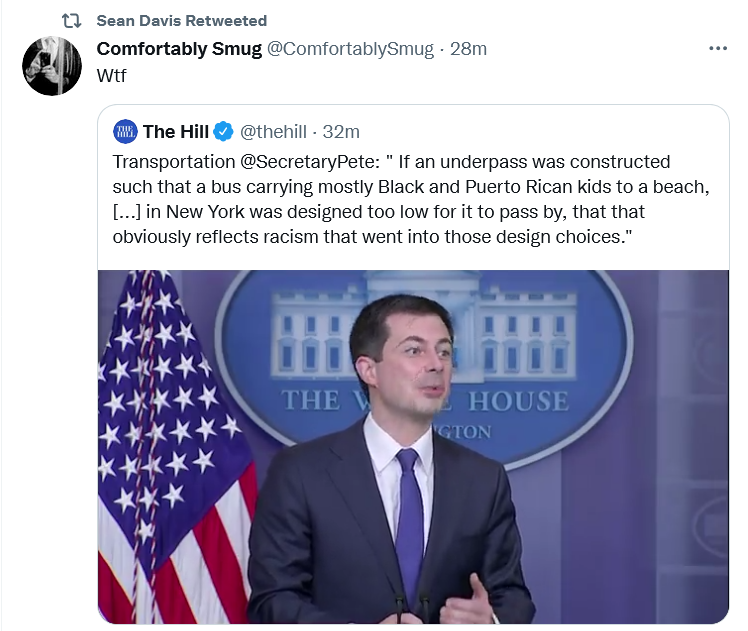Click The Hill's blue verified badge

[223, 132]
